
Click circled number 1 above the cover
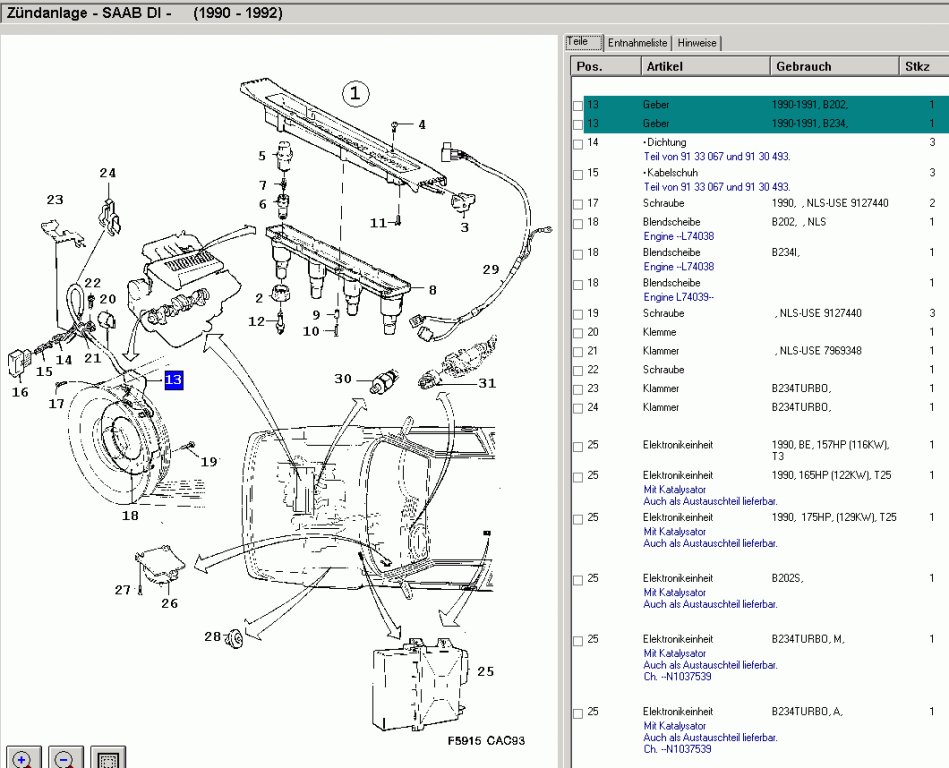coord(355,93)
